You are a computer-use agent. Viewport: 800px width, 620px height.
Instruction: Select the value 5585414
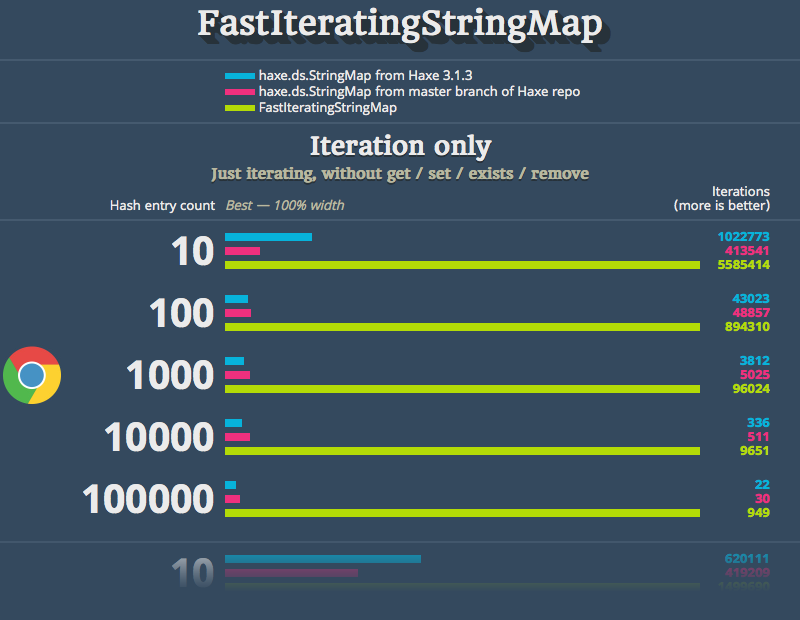(743, 265)
